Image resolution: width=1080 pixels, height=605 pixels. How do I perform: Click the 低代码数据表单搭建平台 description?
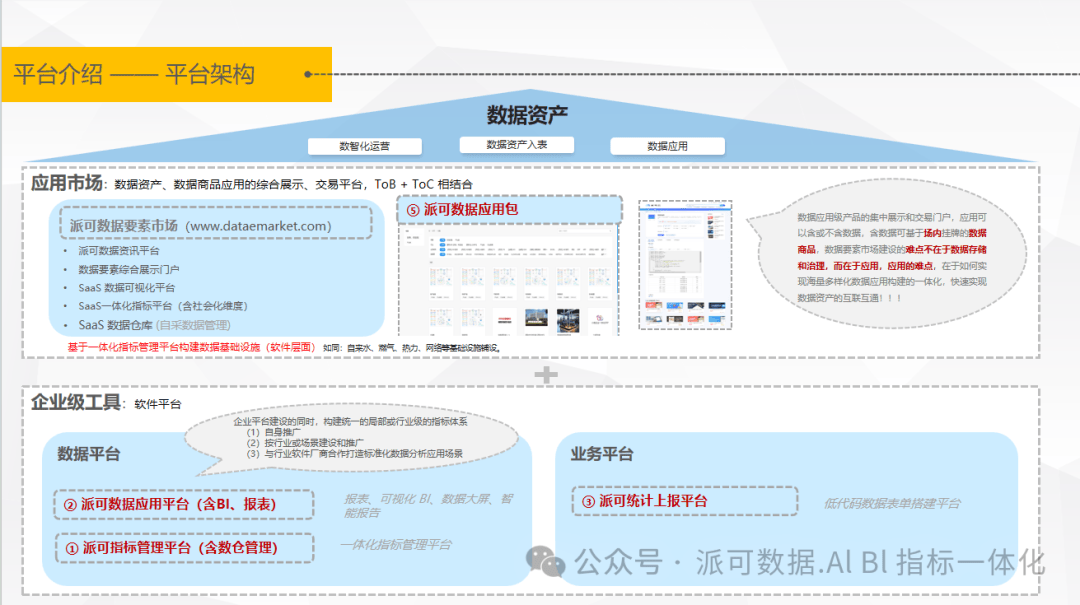coord(892,504)
